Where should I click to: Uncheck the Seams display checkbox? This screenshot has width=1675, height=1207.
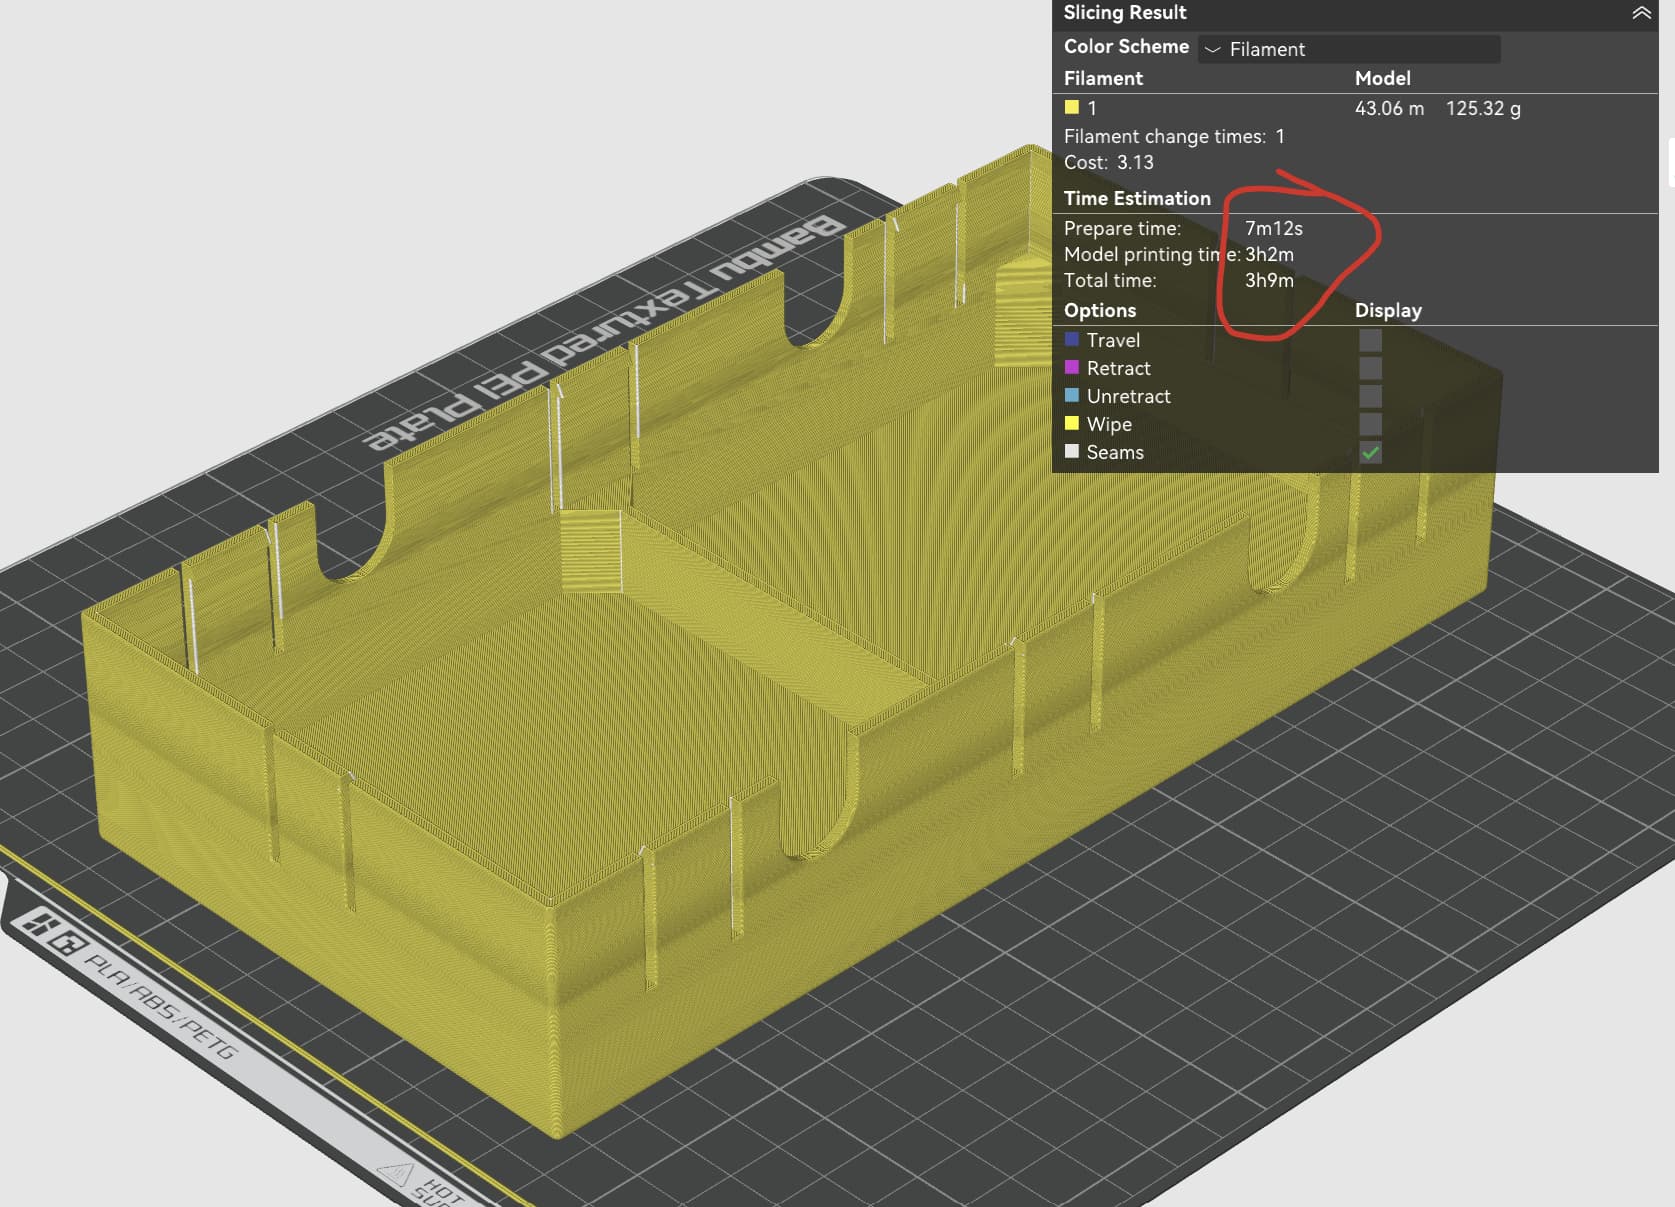(1370, 452)
